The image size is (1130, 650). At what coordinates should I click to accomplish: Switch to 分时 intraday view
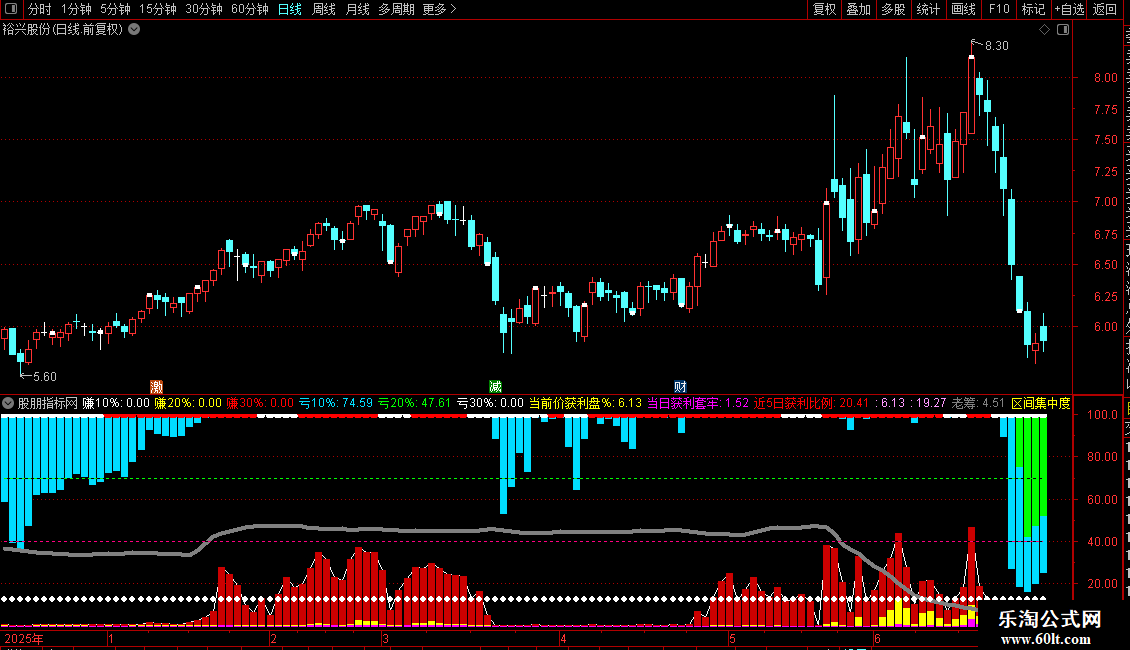coord(40,9)
